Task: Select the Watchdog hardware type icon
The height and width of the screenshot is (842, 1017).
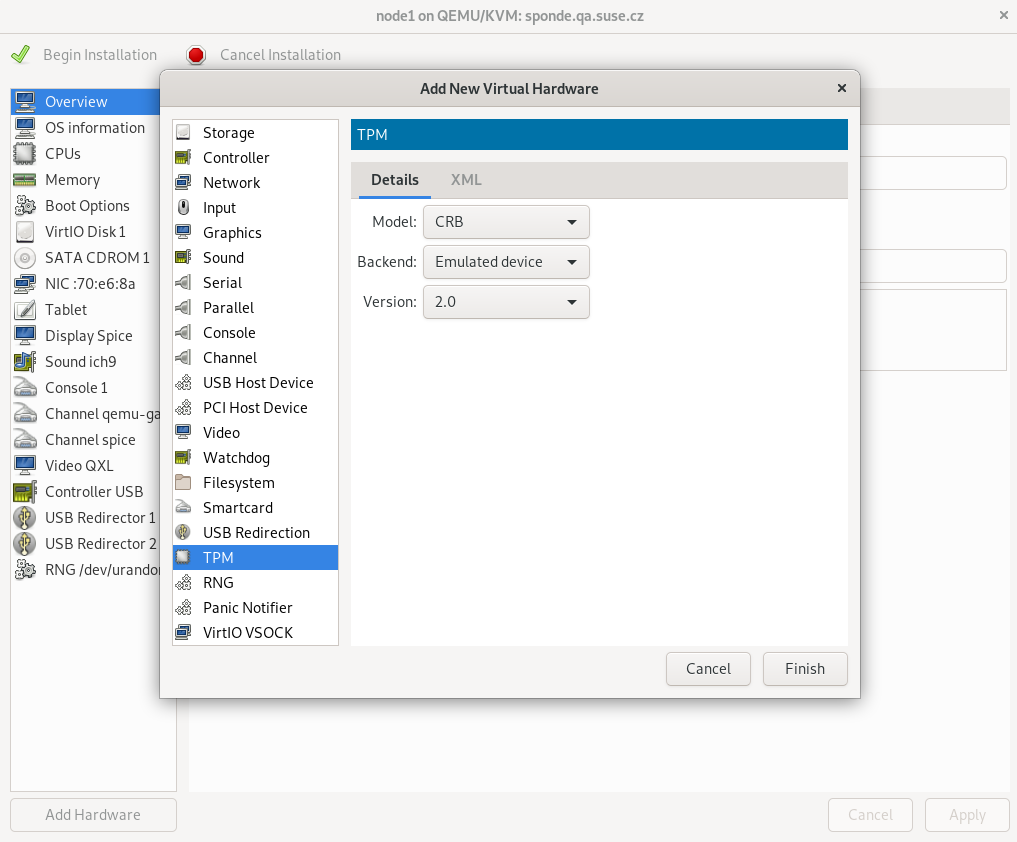Action: pos(186,457)
